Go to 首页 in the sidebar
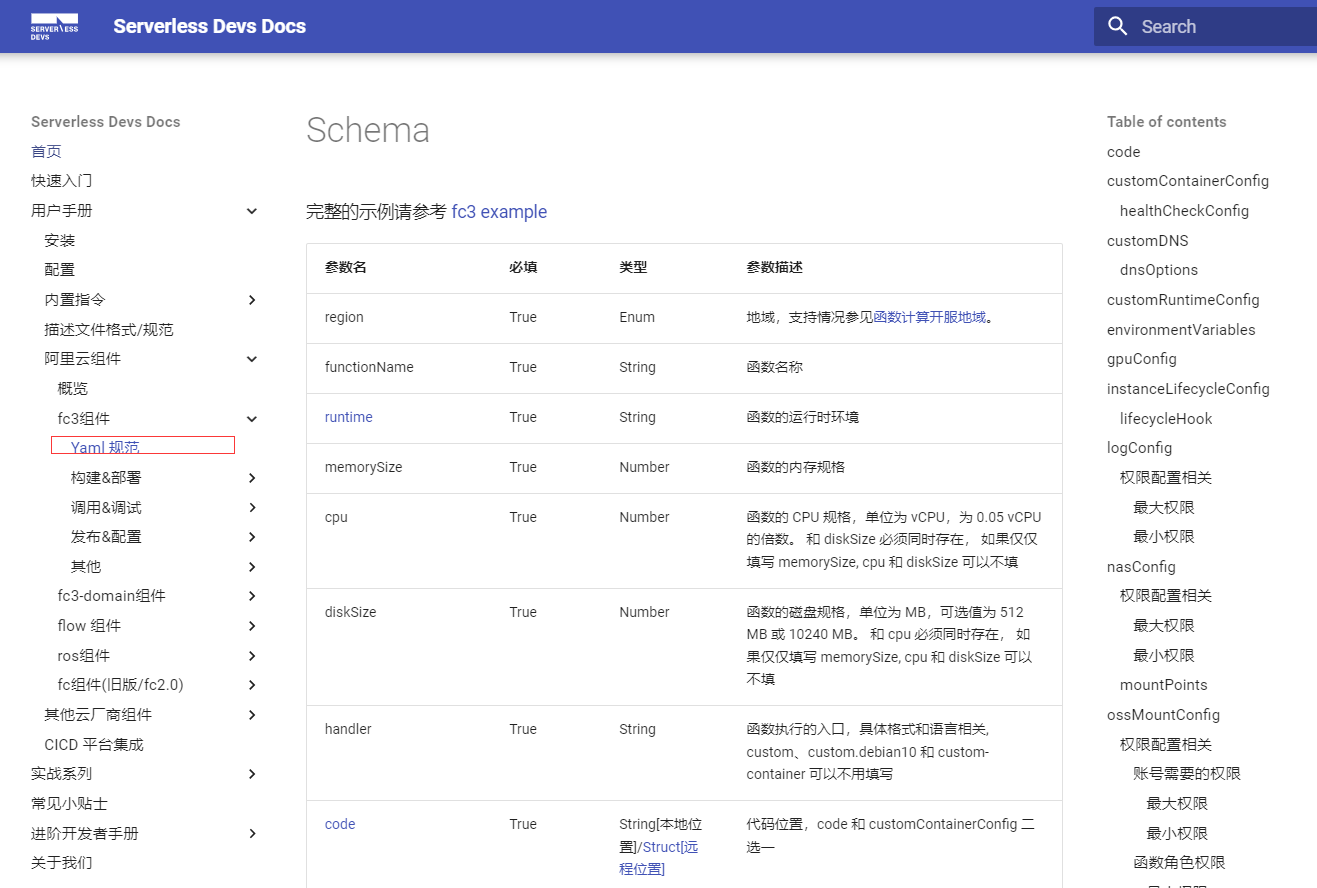 (46, 152)
